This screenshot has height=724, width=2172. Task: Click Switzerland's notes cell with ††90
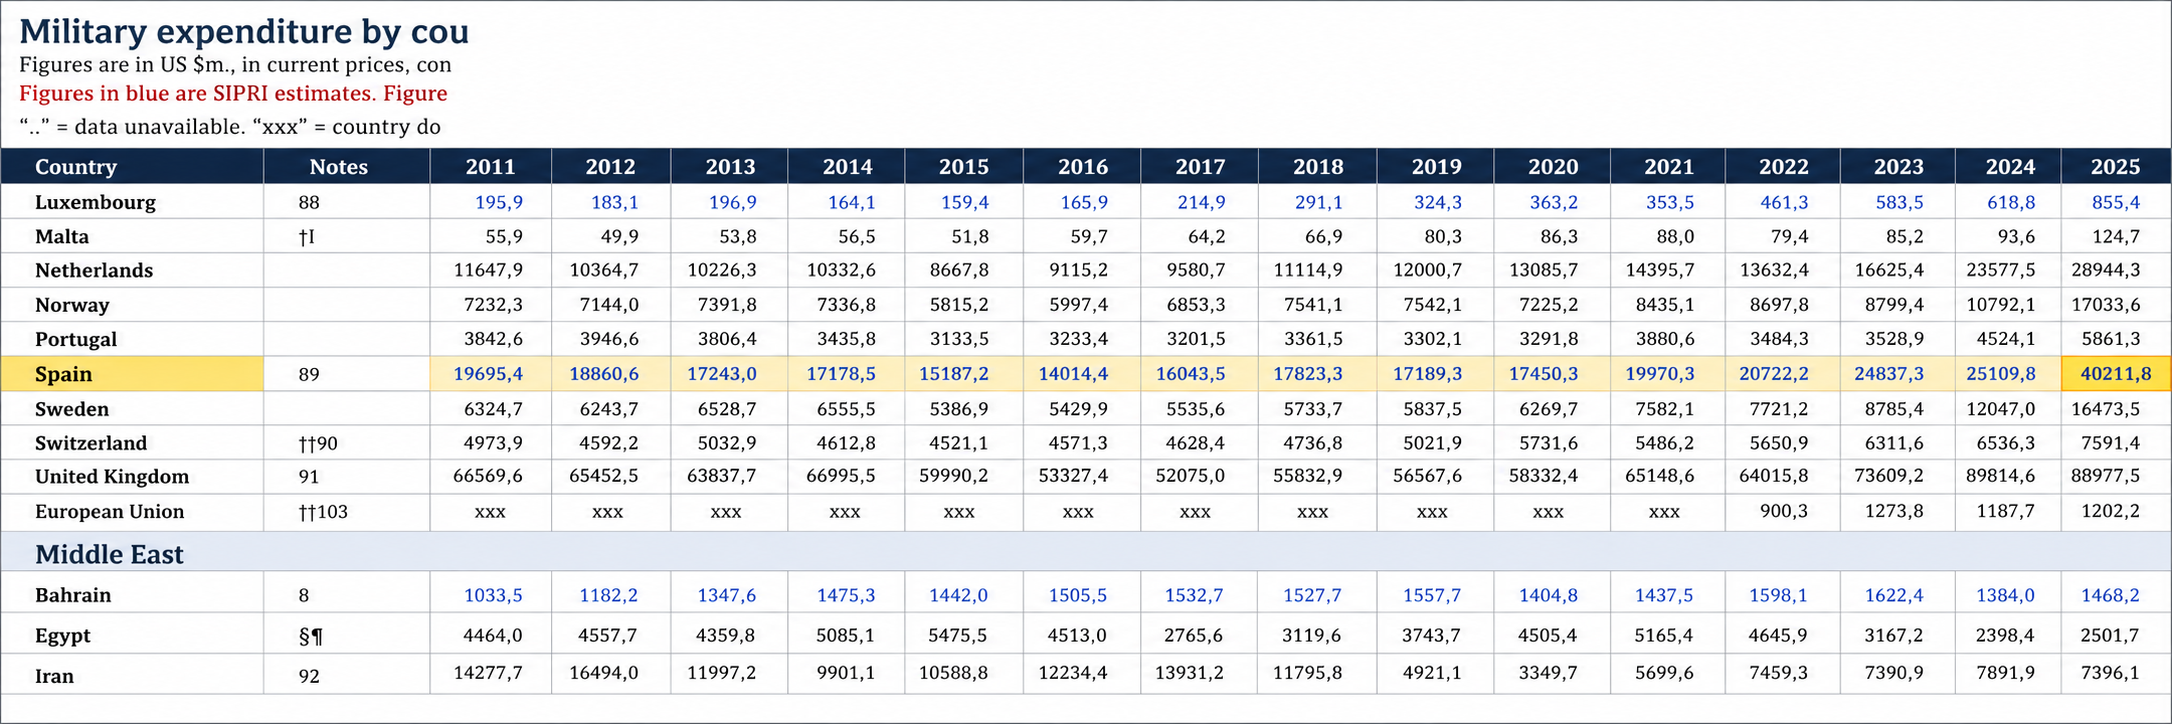(318, 443)
